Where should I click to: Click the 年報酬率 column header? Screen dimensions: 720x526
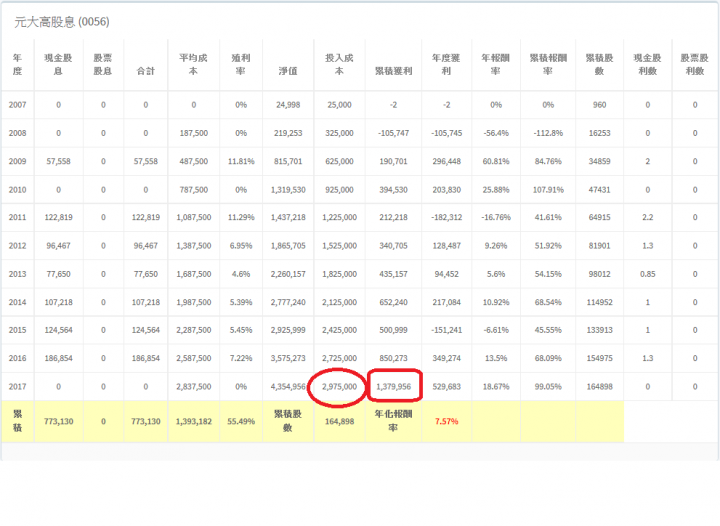[x=495, y=64]
